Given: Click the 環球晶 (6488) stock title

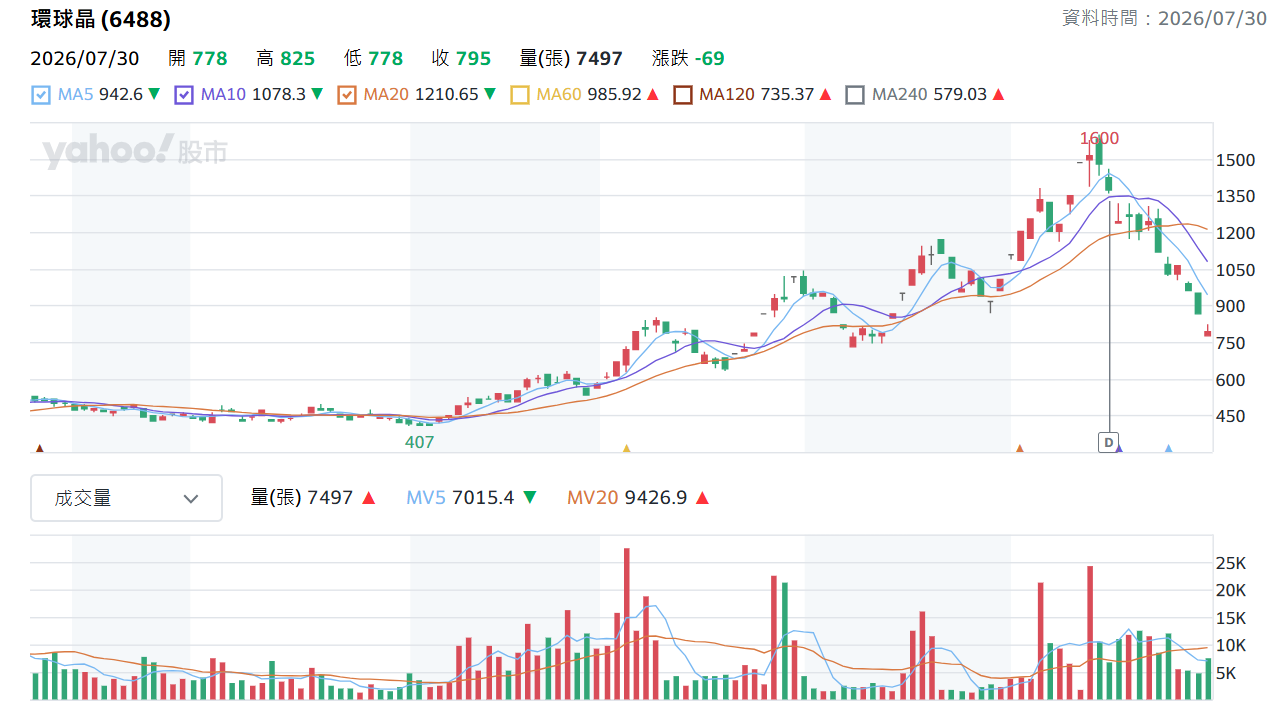Looking at the screenshot, I should [101, 19].
